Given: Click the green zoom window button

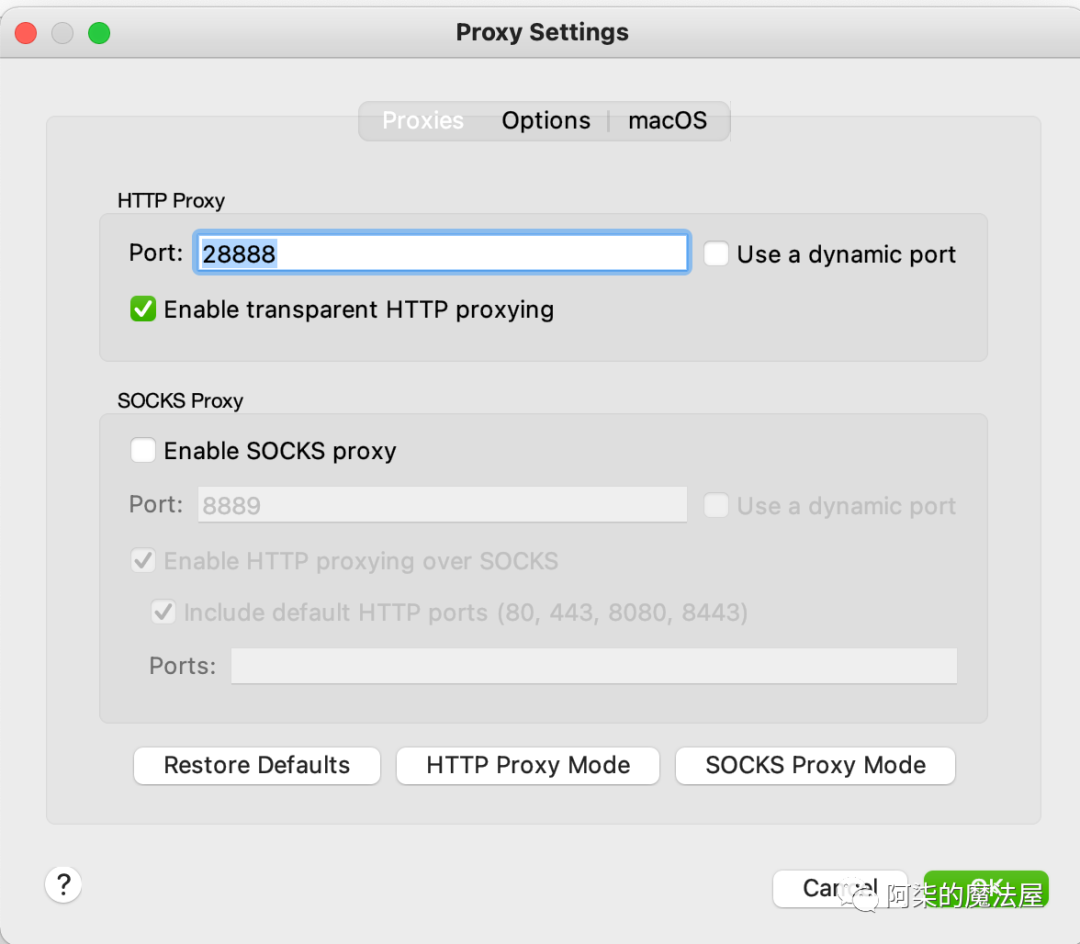Looking at the screenshot, I should pos(98,33).
